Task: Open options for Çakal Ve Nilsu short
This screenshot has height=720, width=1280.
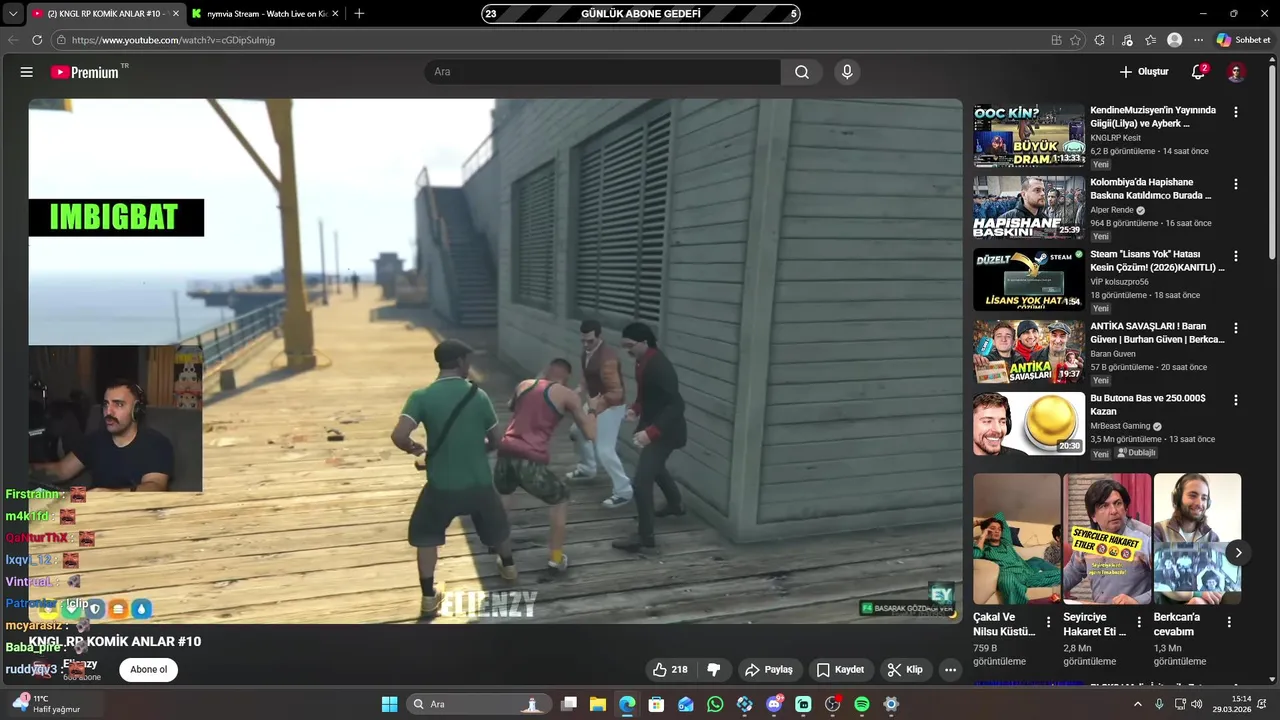Action: click(1048, 622)
